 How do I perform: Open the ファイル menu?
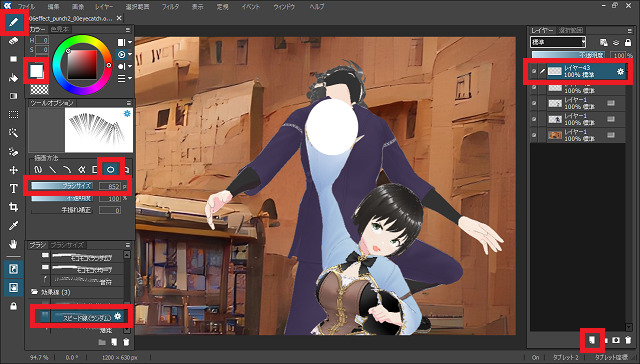click(x=27, y=7)
